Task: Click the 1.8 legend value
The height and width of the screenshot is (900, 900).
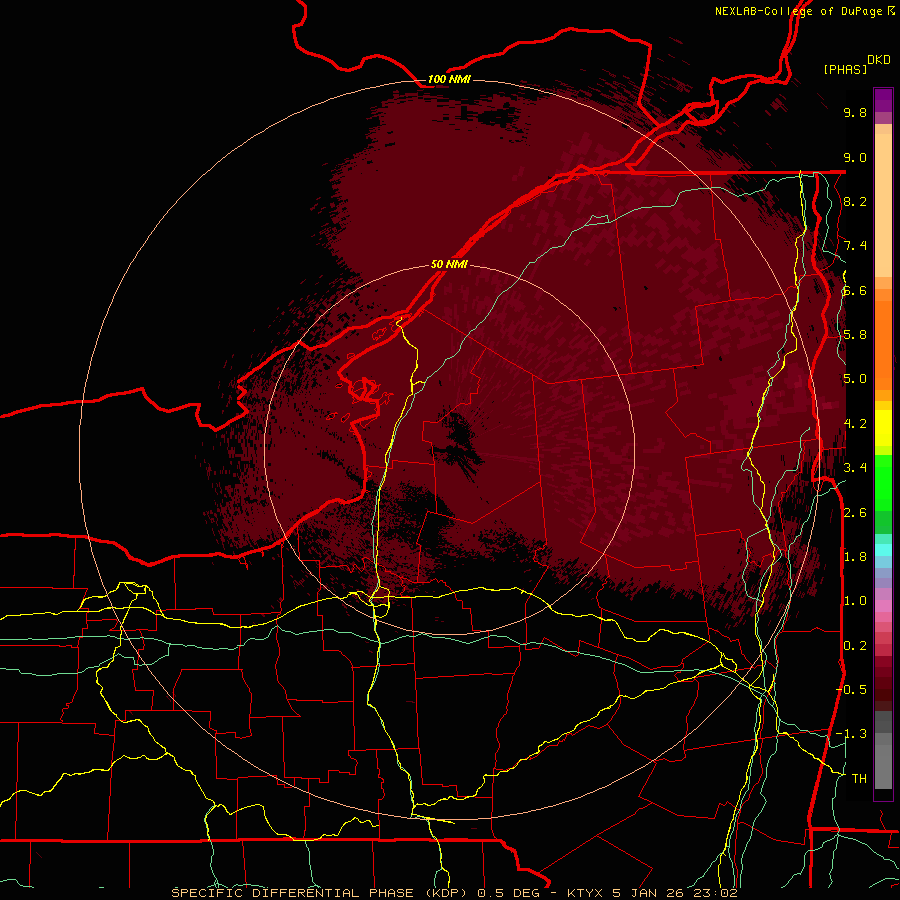Action: point(855,557)
